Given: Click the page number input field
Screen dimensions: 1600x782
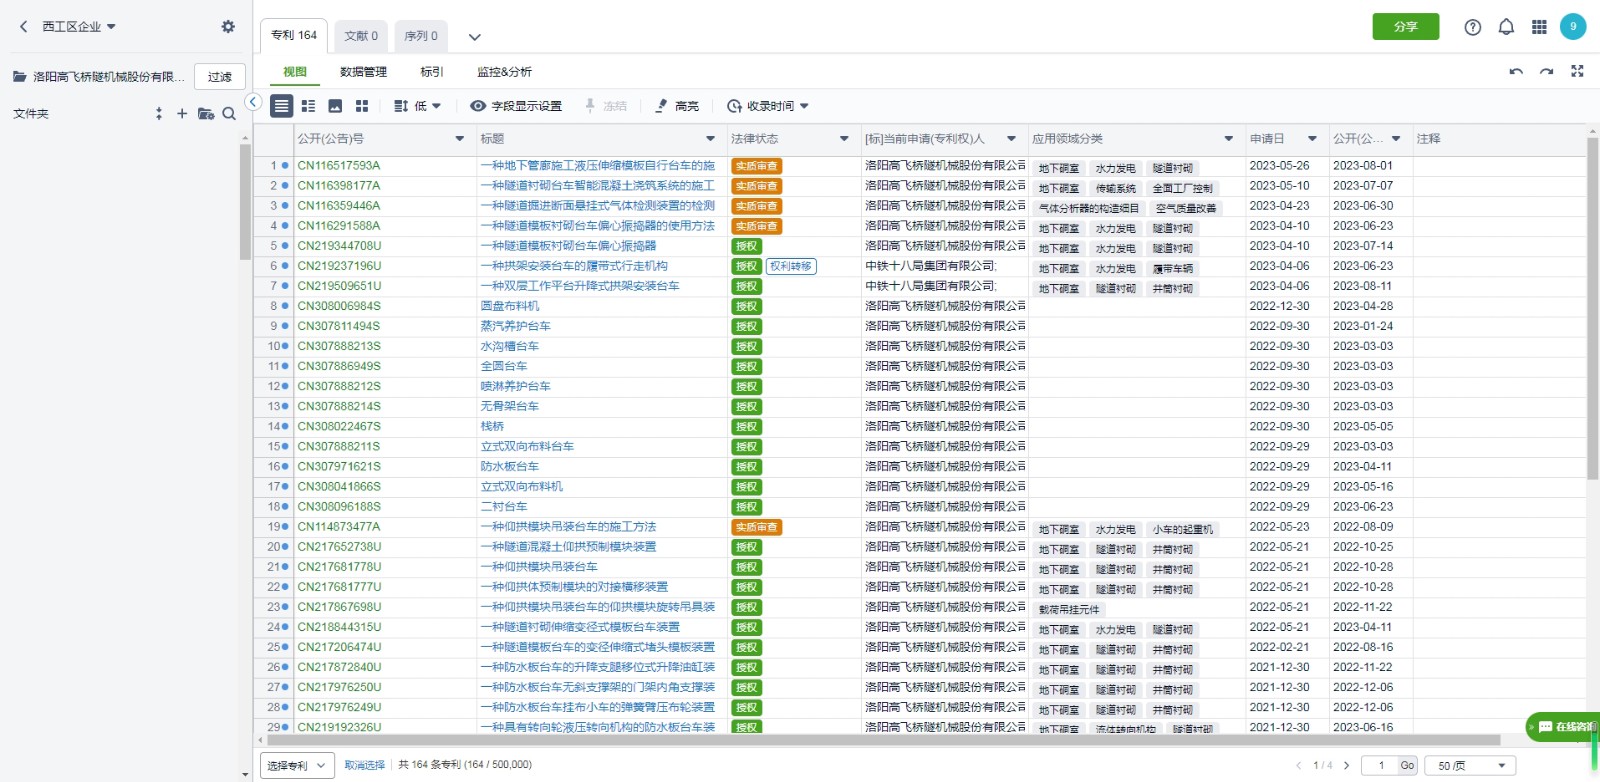Looking at the screenshot, I should pyautogui.click(x=1382, y=766).
